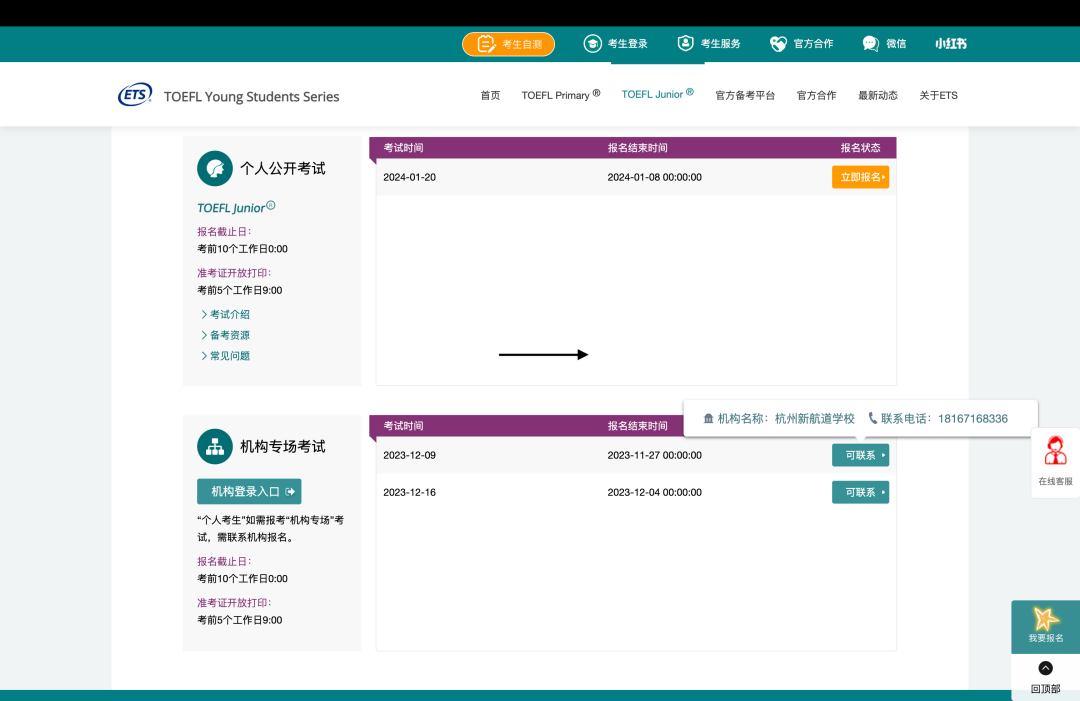Click the 小红书 icon in top bar
The width and height of the screenshot is (1080, 701).
pyautogui.click(x=950, y=44)
